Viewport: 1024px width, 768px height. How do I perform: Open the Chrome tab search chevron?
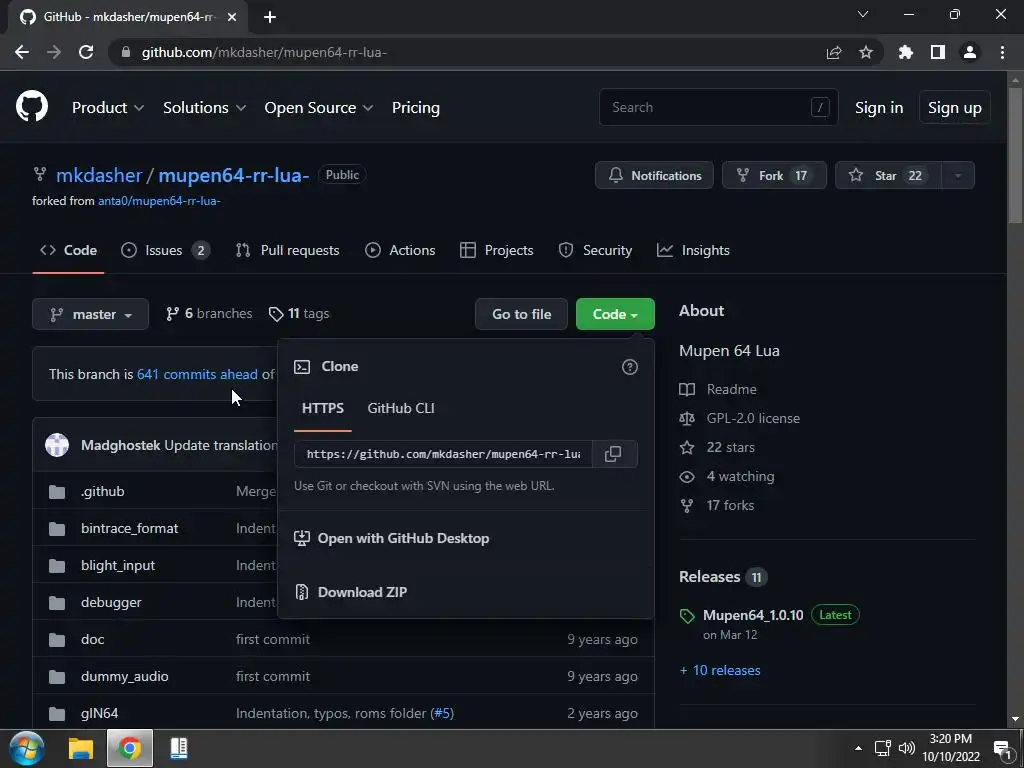point(863,14)
